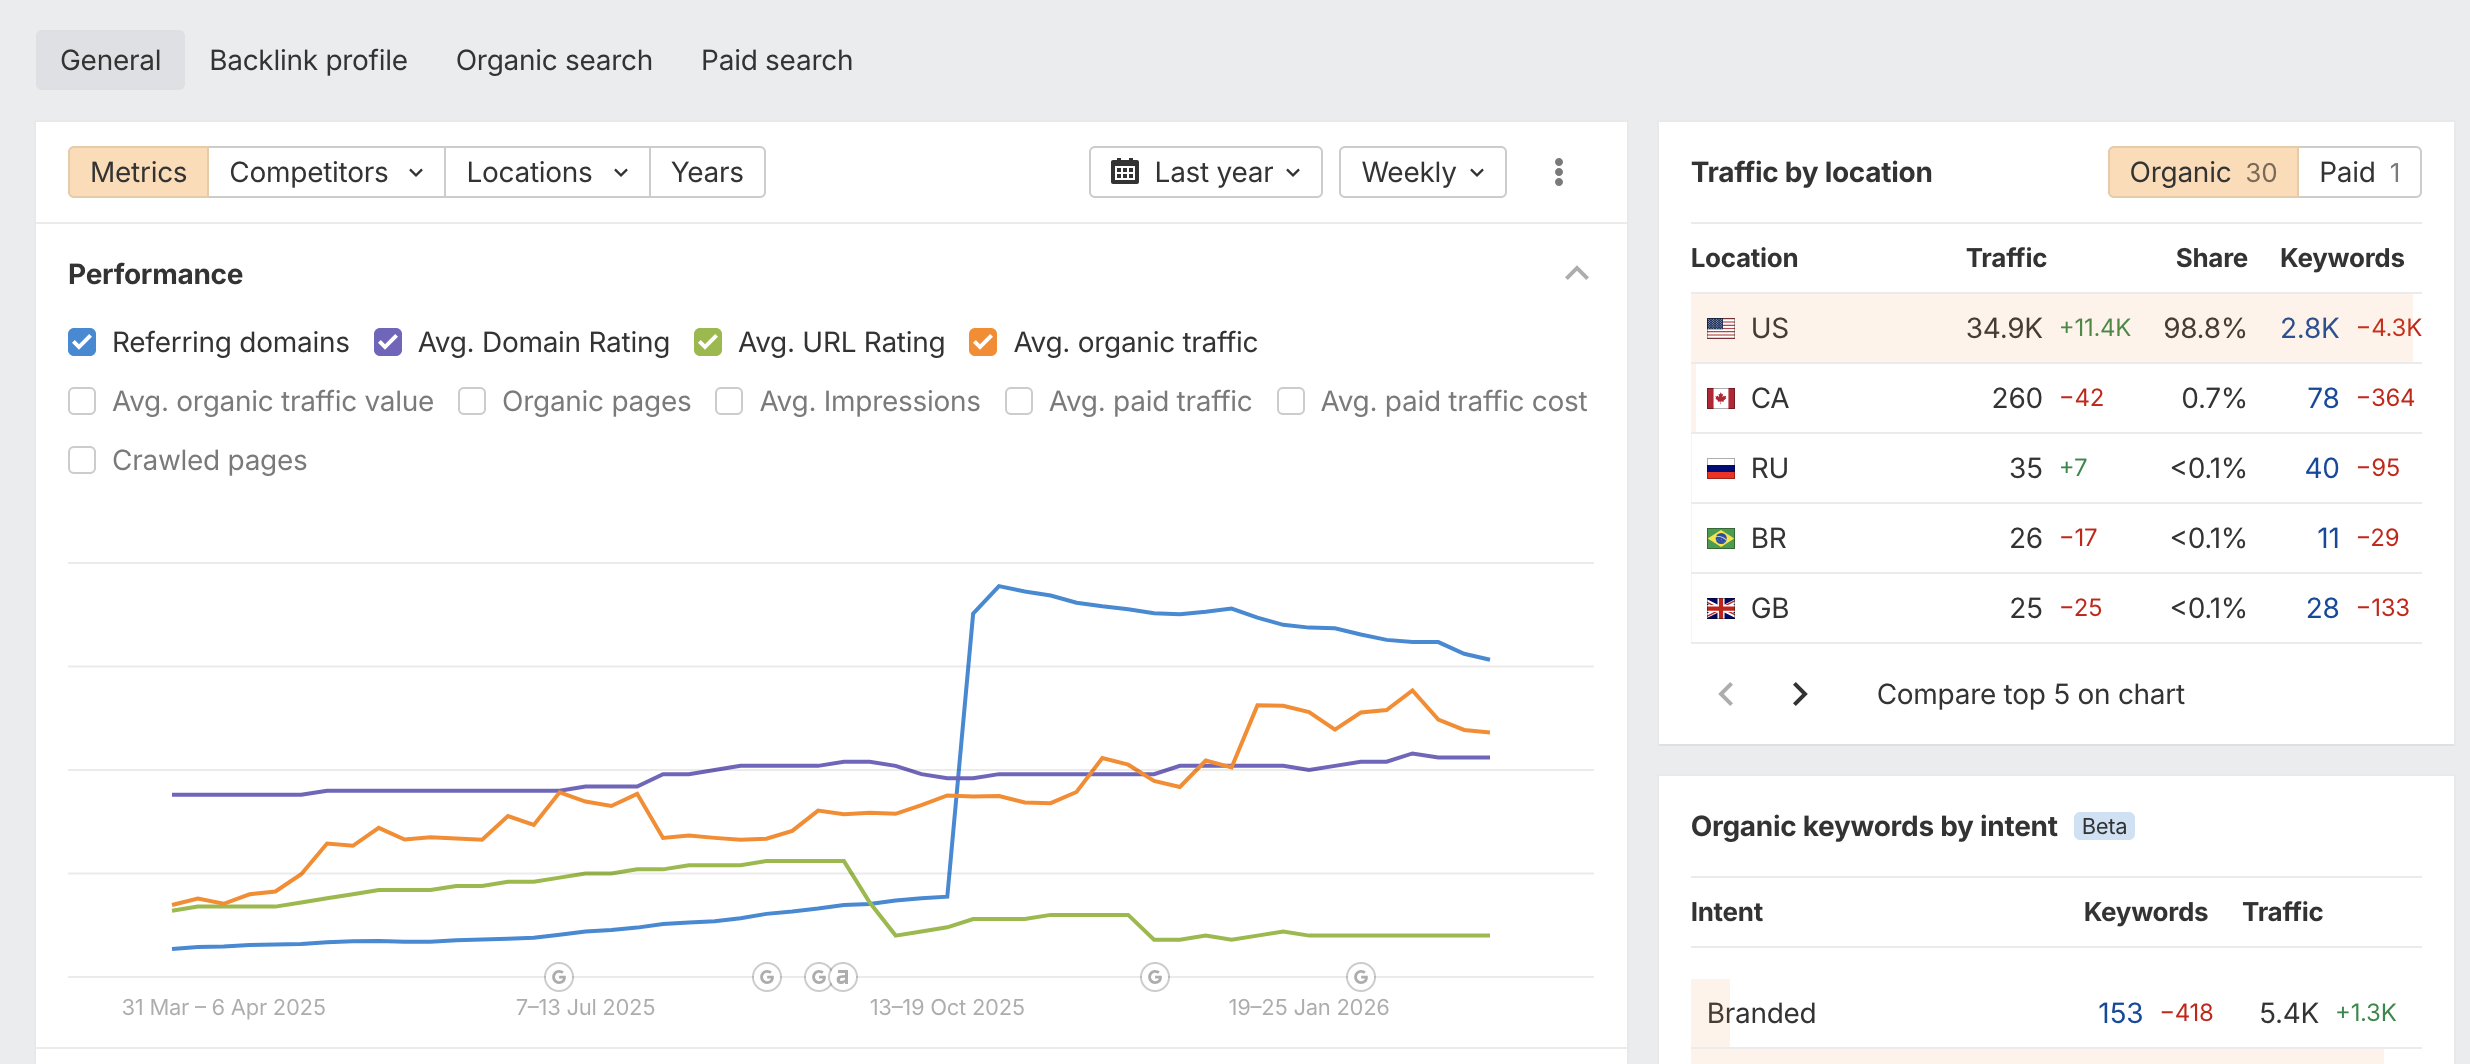Select the Organic search tab
The width and height of the screenshot is (2470, 1064).
[554, 60]
